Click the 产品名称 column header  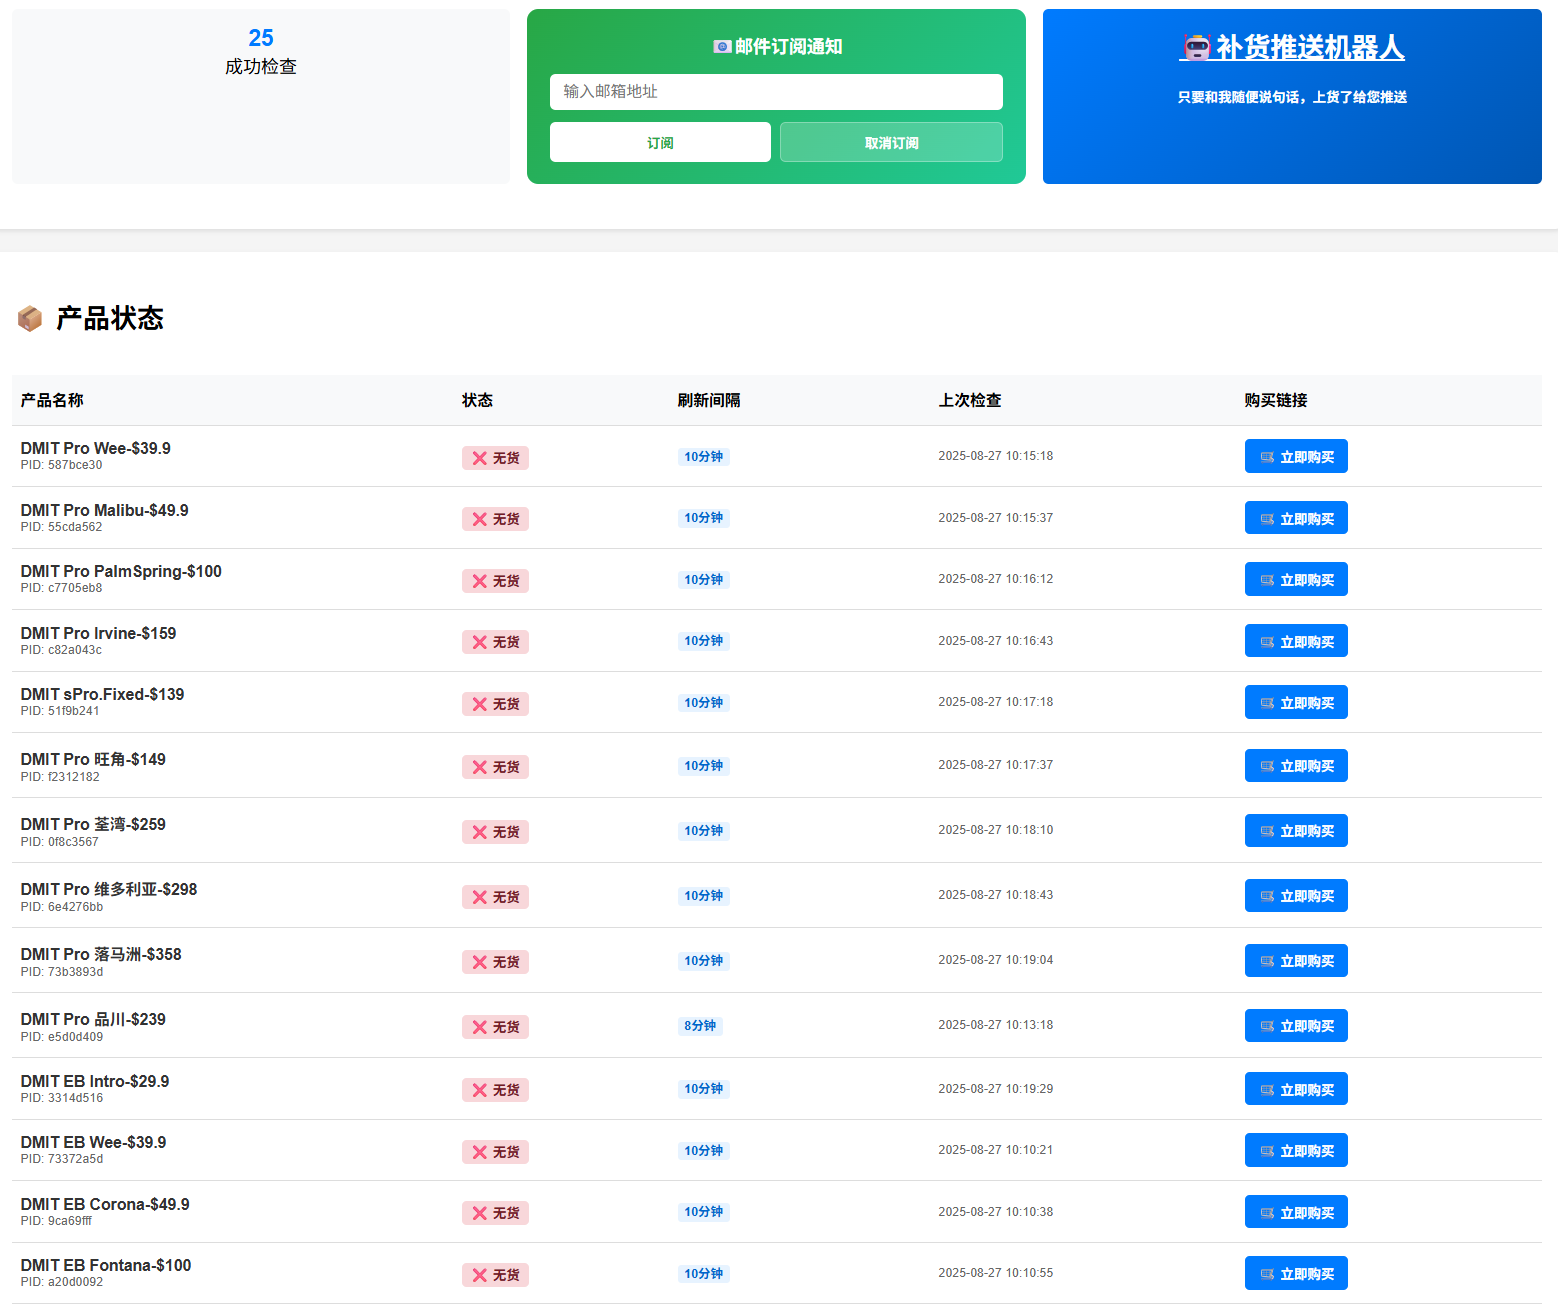(52, 400)
